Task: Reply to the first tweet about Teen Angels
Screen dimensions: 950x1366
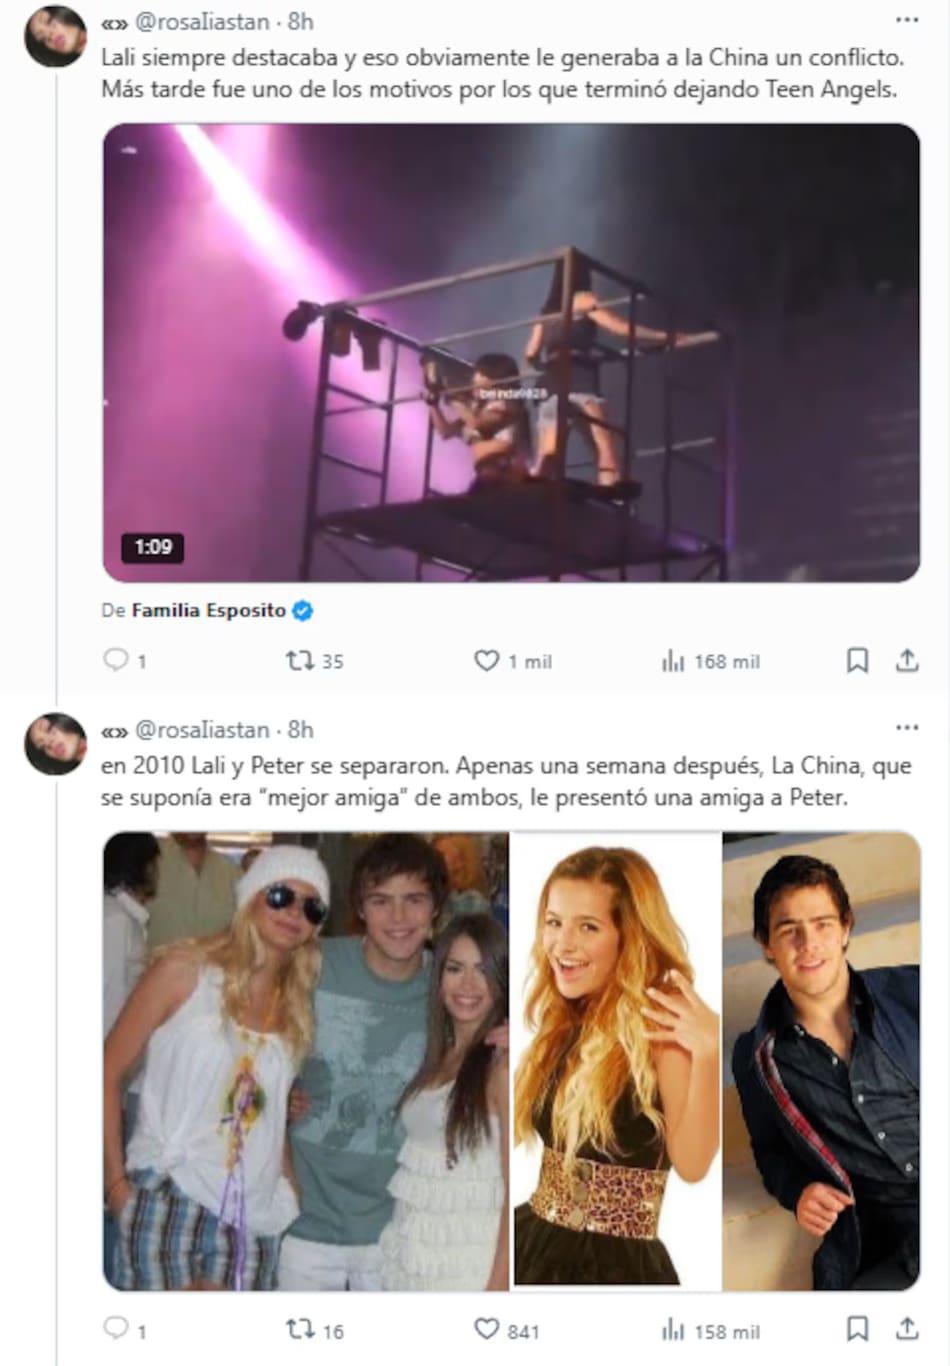Action: point(117,660)
